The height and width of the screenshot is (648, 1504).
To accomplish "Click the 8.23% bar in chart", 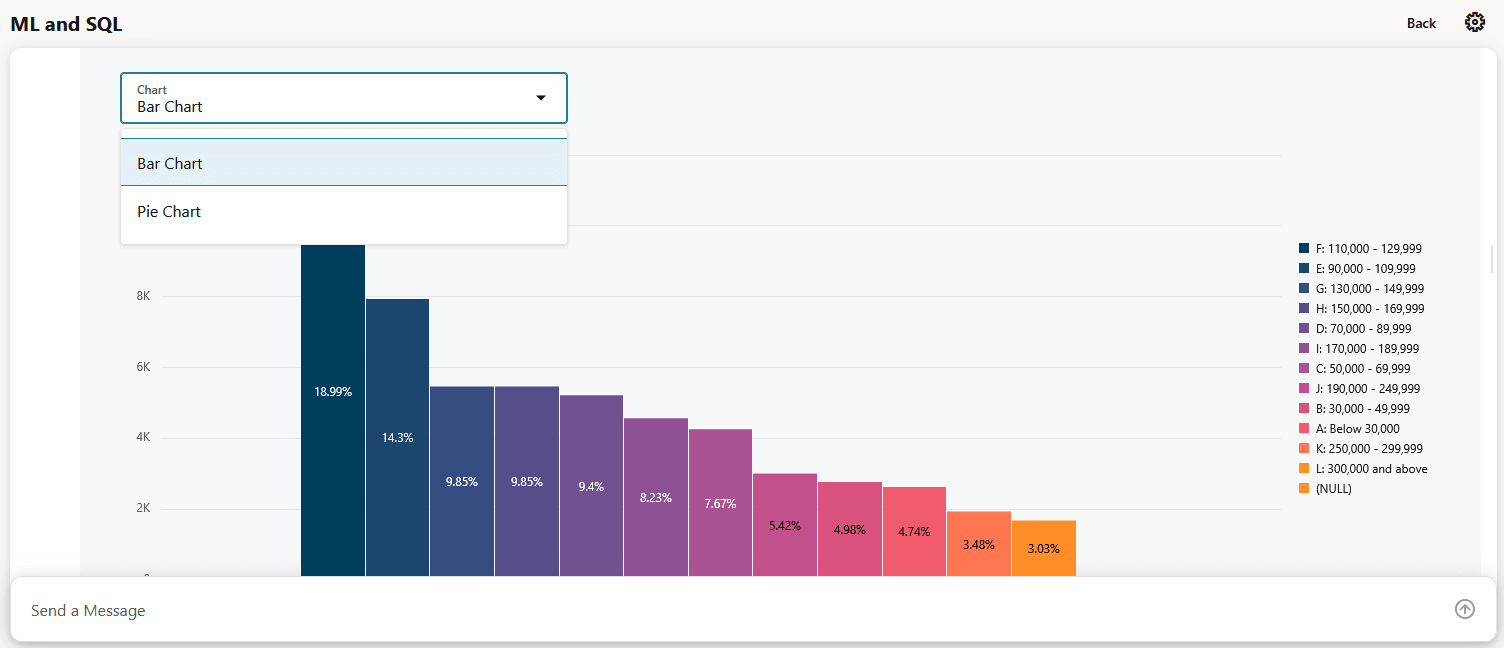I will (x=656, y=497).
